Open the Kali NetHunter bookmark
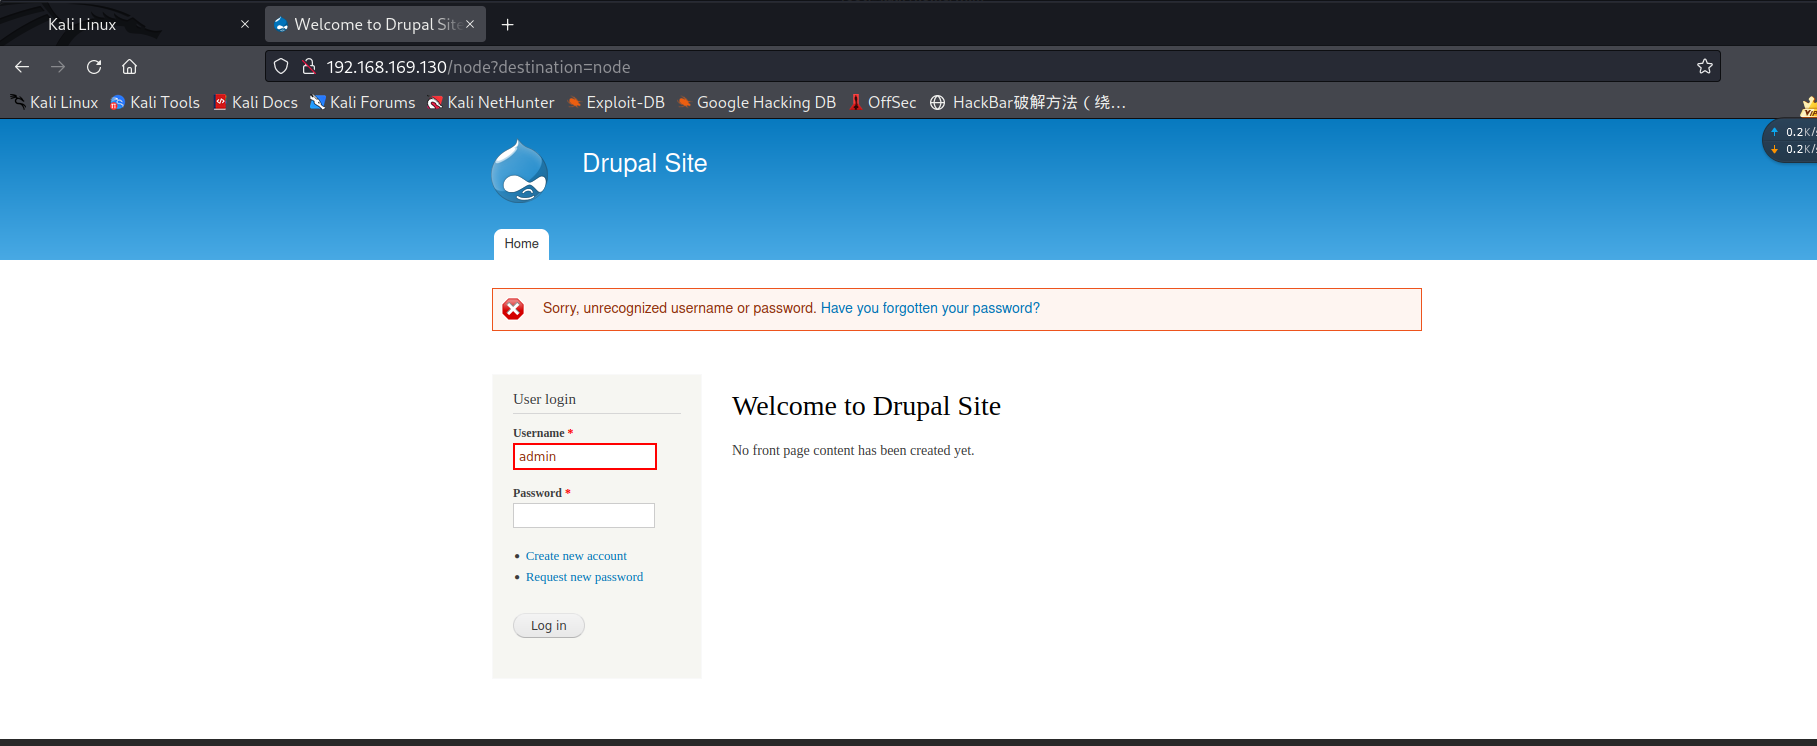The width and height of the screenshot is (1817, 746). (491, 102)
